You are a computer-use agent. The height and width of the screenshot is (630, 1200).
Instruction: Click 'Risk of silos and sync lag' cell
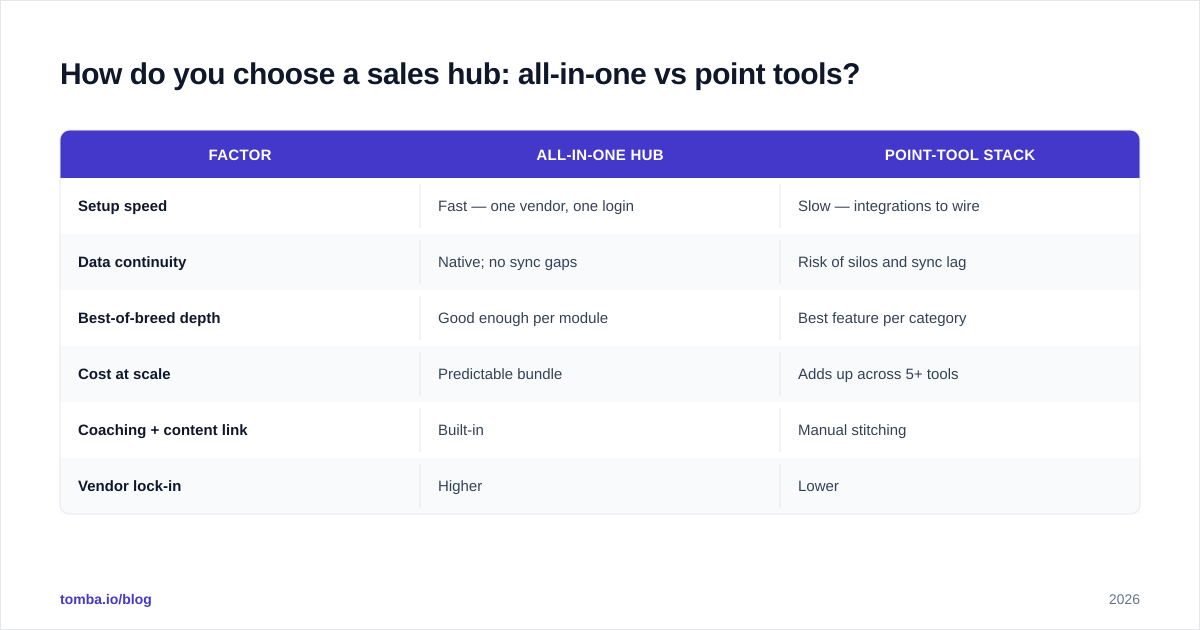click(x=882, y=262)
